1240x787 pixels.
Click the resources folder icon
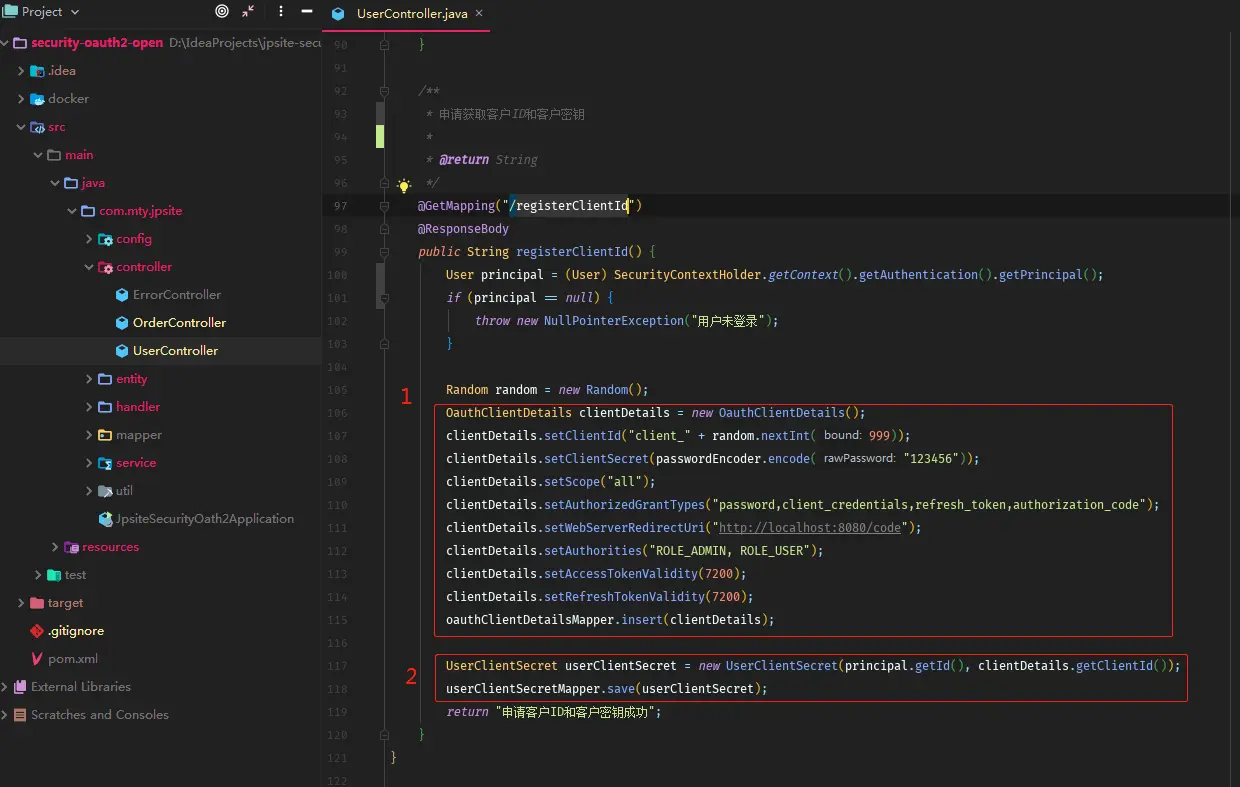pyautogui.click(x=72, y=547)
